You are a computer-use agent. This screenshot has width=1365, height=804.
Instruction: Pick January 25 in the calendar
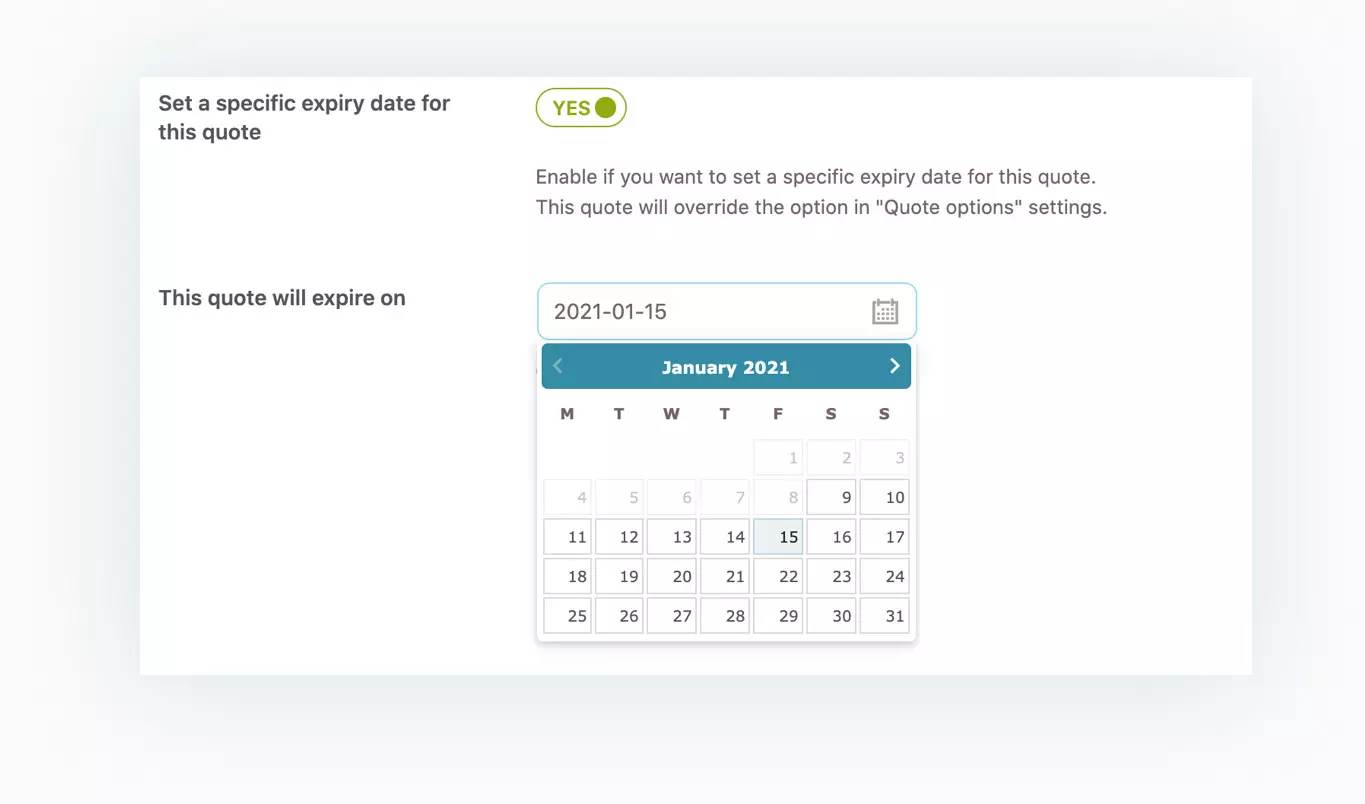point(567,615)
